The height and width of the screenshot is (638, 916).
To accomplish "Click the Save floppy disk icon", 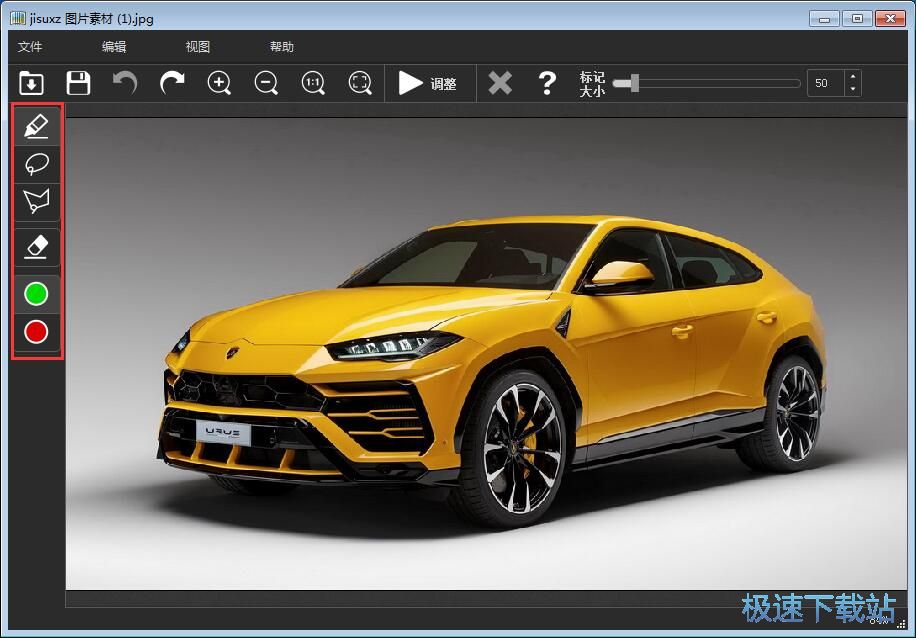I will [78, 83].
